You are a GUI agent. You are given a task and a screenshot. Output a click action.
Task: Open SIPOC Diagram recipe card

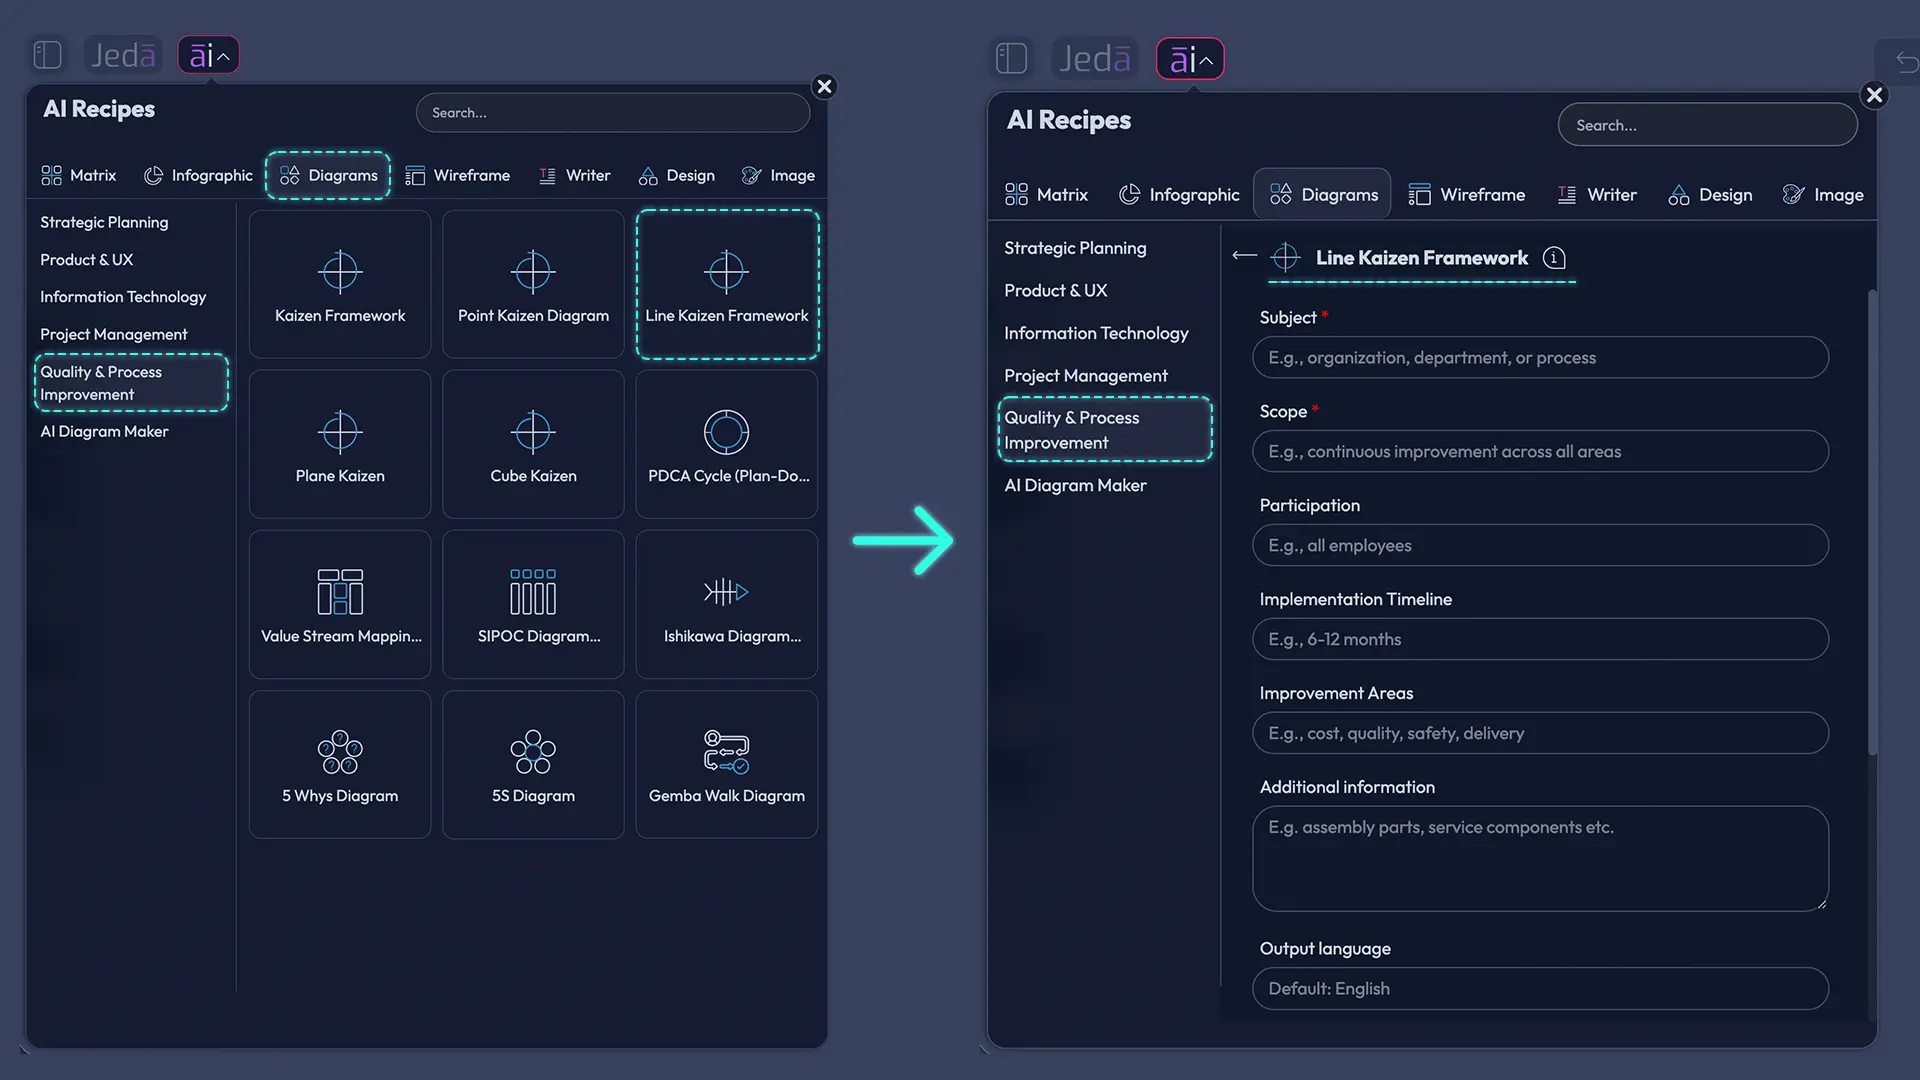tap(533, 604)
